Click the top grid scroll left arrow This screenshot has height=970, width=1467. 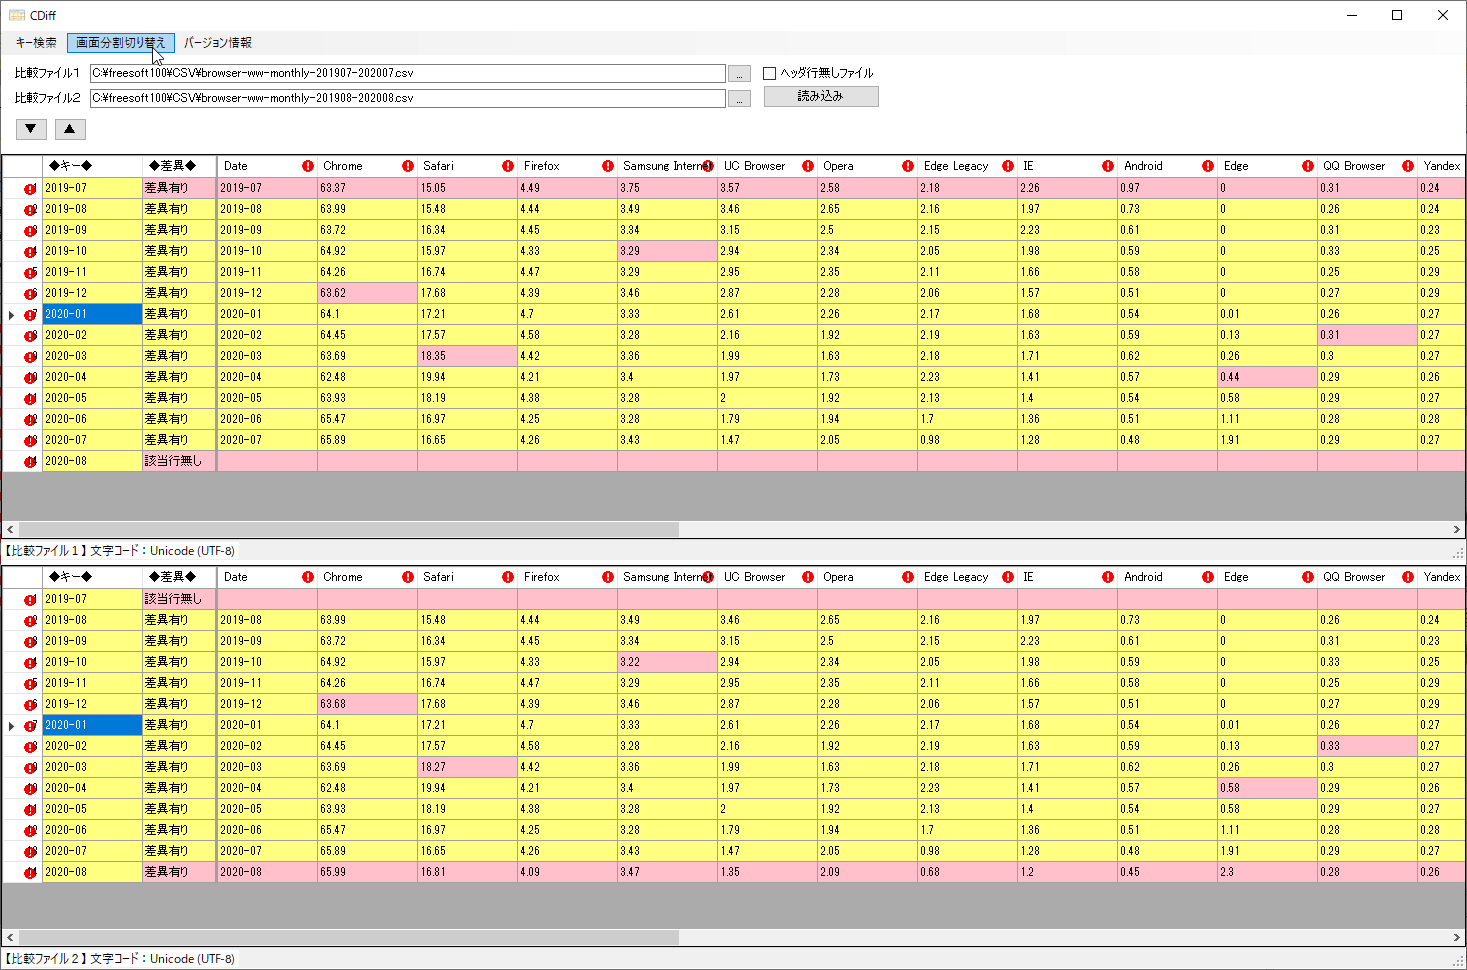pos(10,530)
